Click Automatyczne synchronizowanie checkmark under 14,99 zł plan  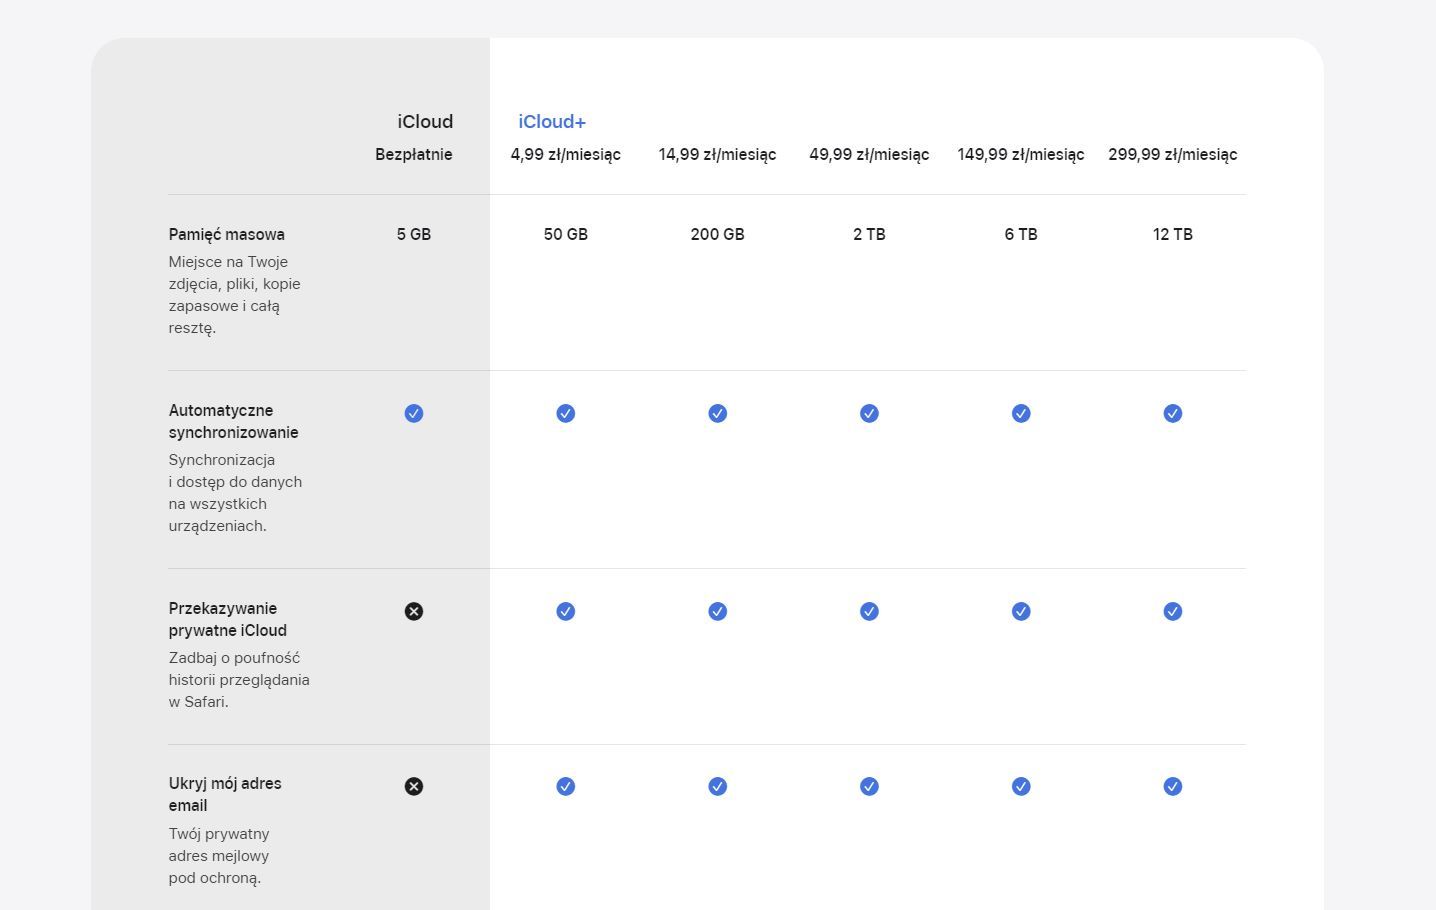(x=718, y=413)
